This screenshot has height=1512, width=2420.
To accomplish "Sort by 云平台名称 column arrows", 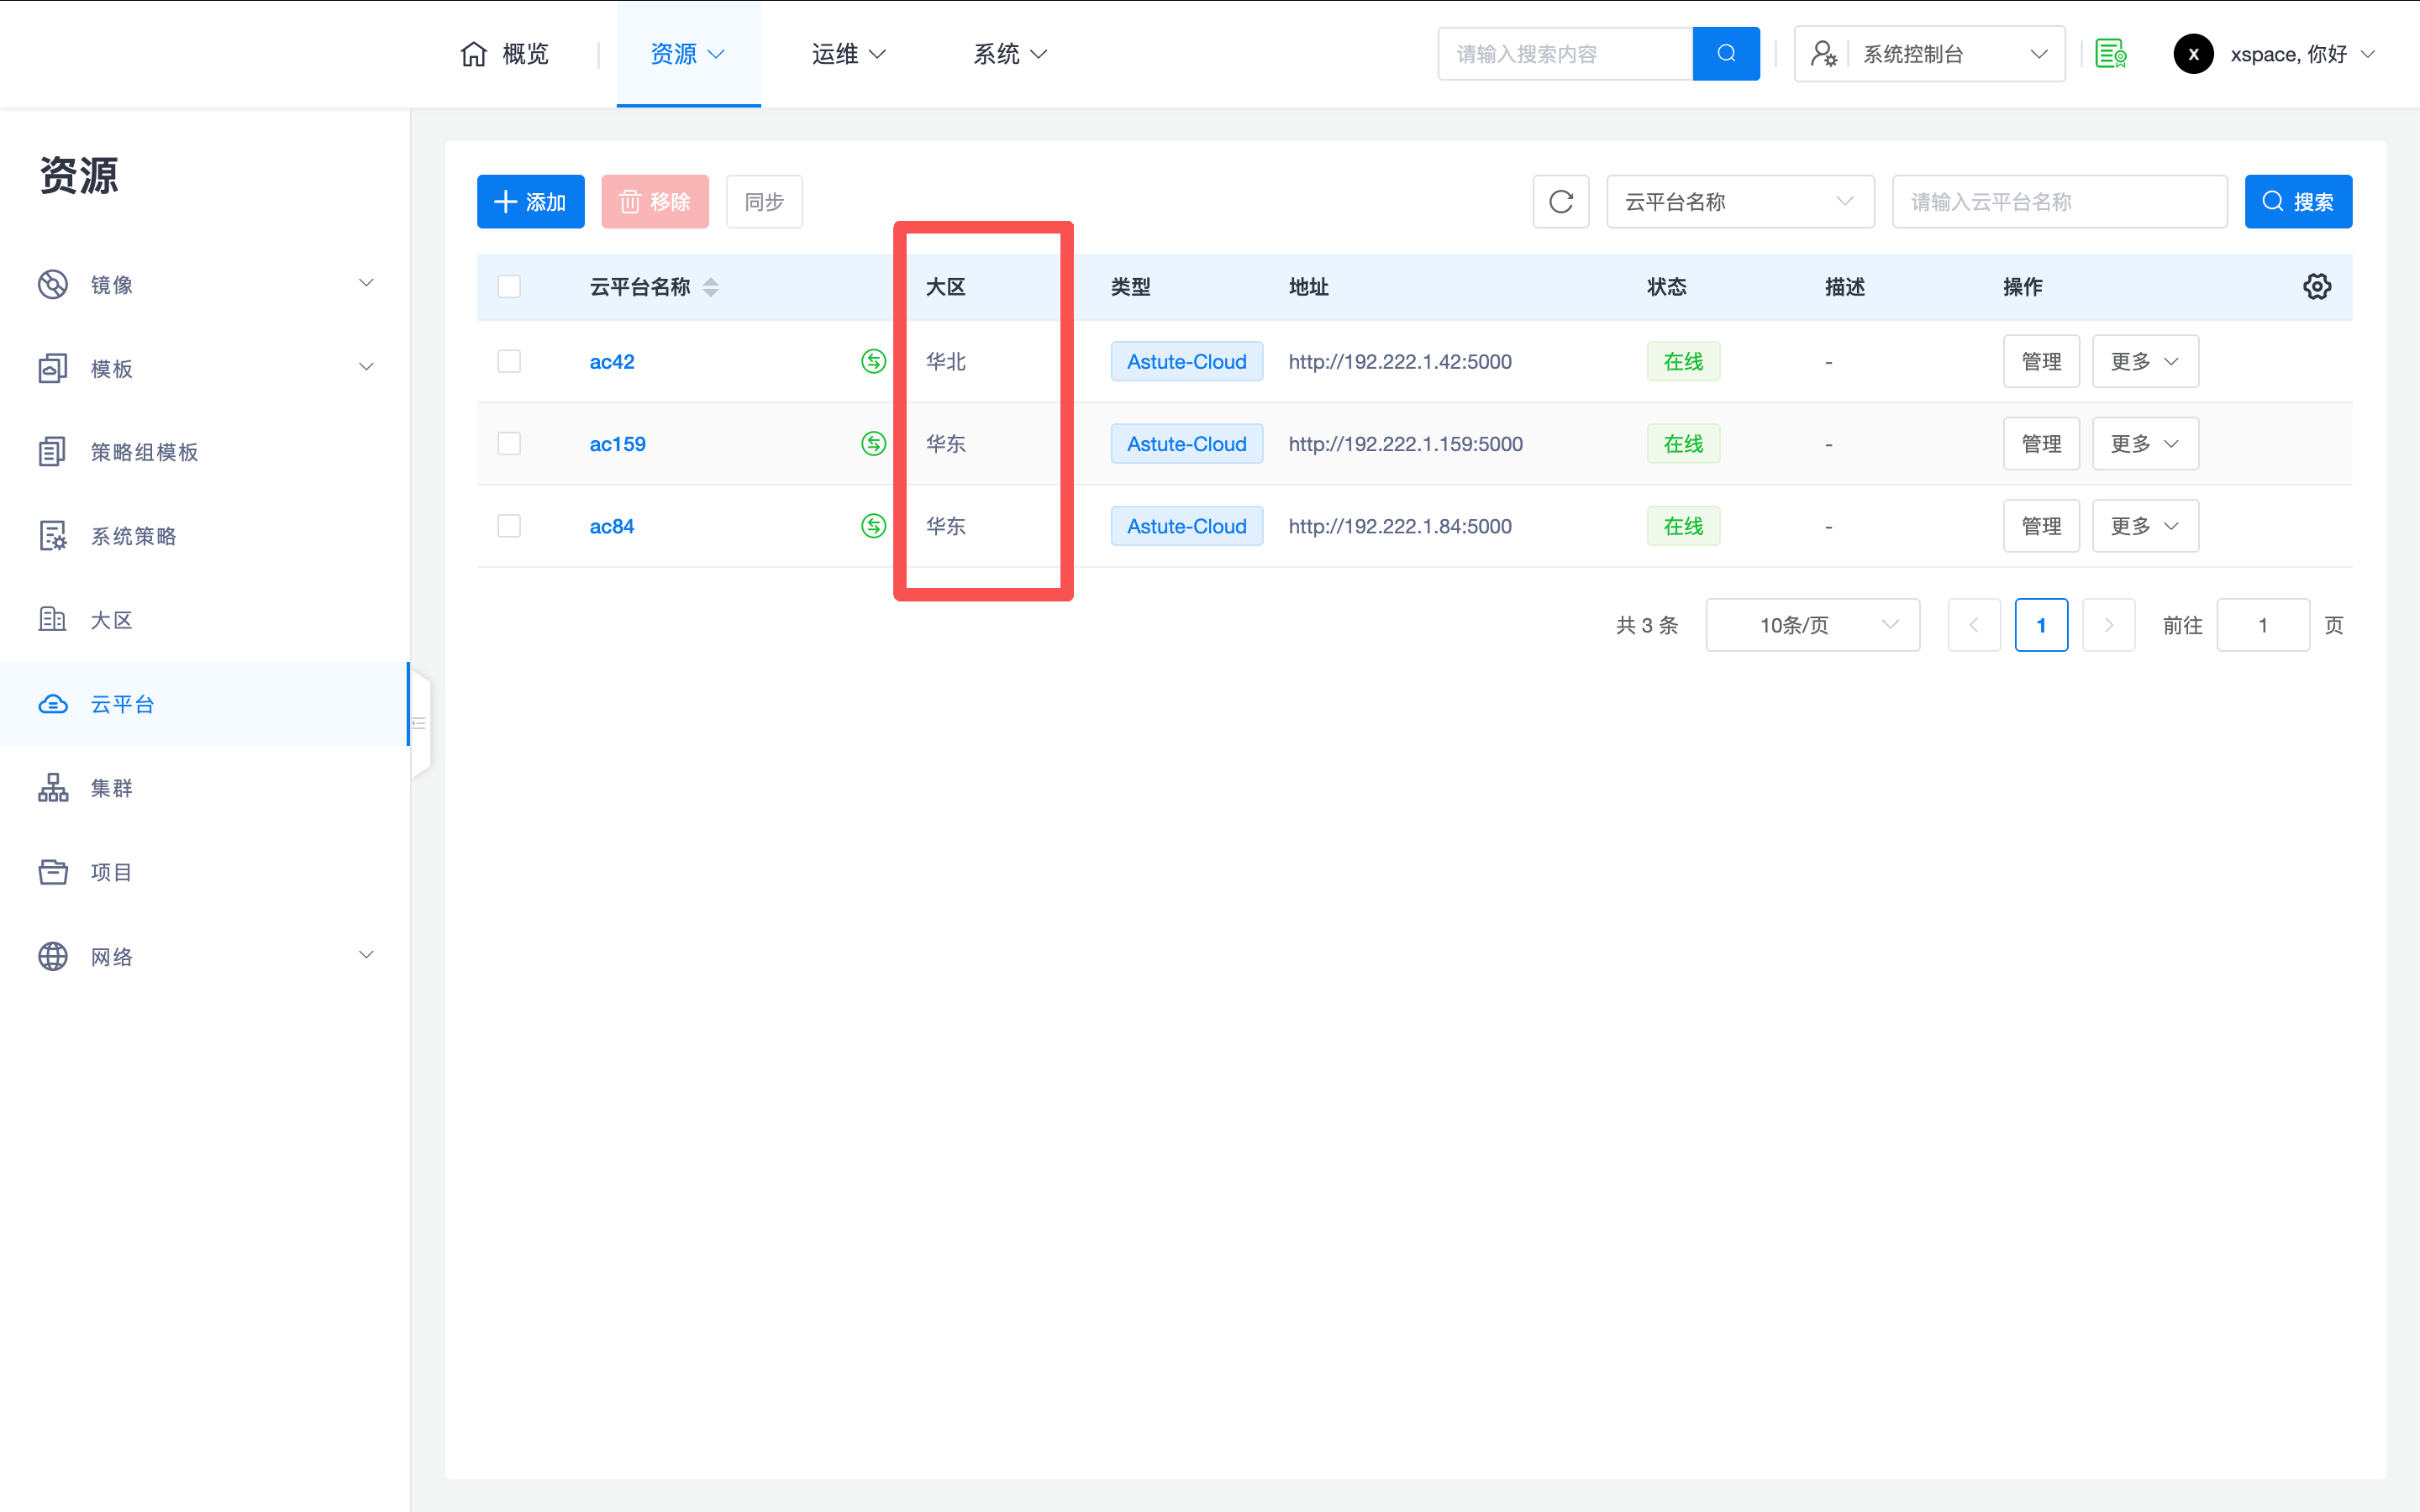I will pyautogui.click(x=711, y=287).
